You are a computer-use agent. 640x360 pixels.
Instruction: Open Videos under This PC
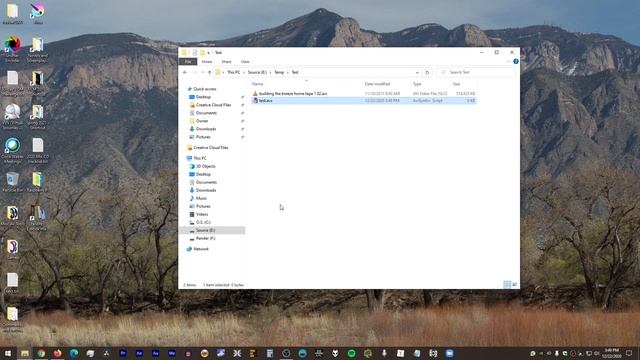202,214
